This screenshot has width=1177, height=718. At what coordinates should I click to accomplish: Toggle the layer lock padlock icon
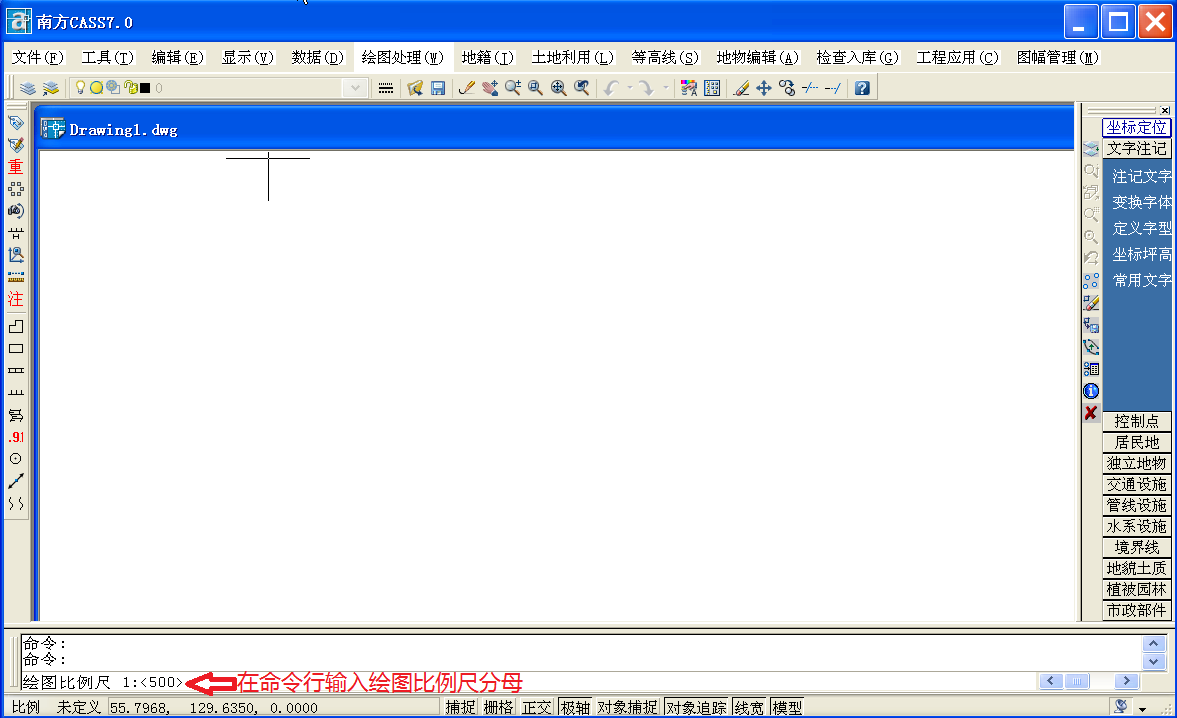131,87
